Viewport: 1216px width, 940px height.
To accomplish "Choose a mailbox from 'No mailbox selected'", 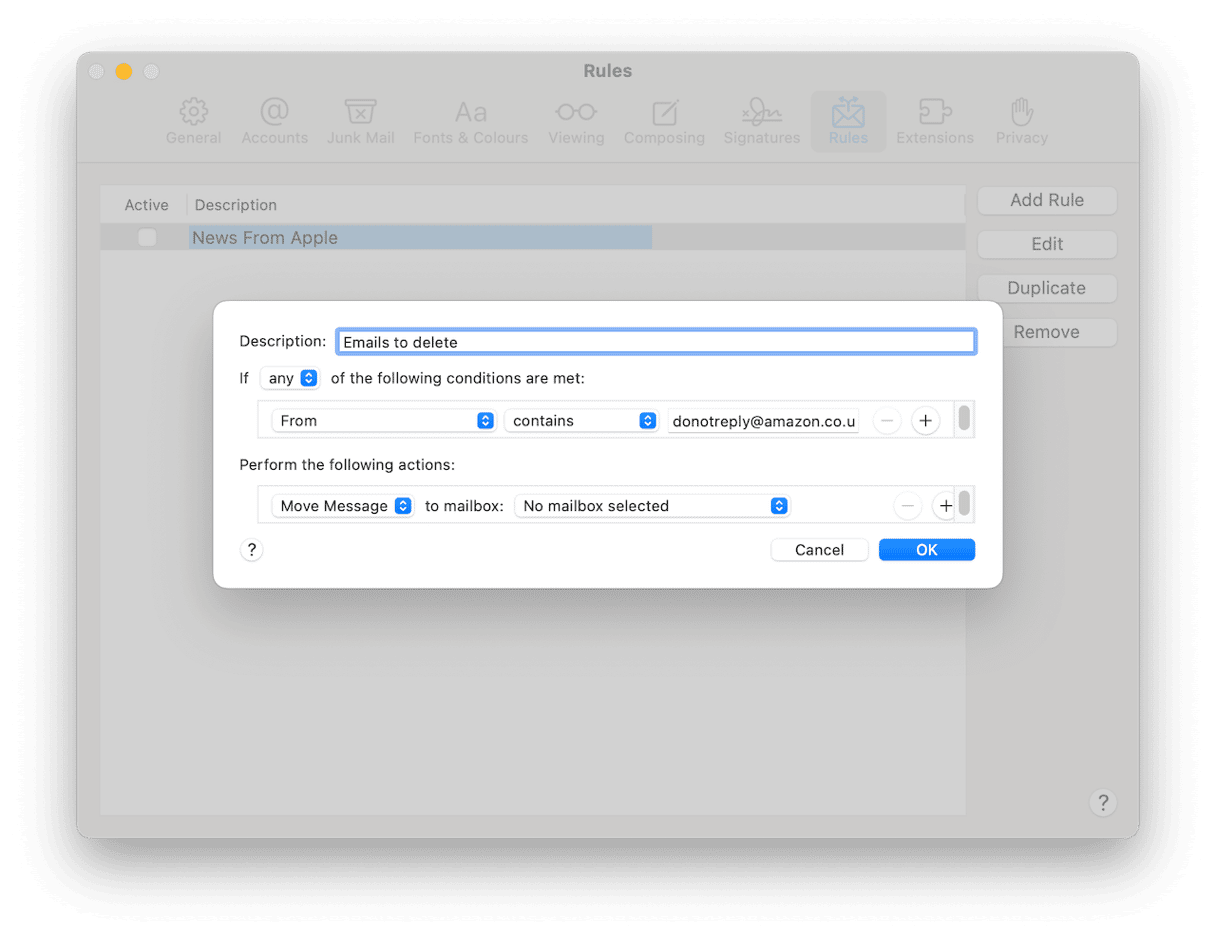I will (652, 506).
